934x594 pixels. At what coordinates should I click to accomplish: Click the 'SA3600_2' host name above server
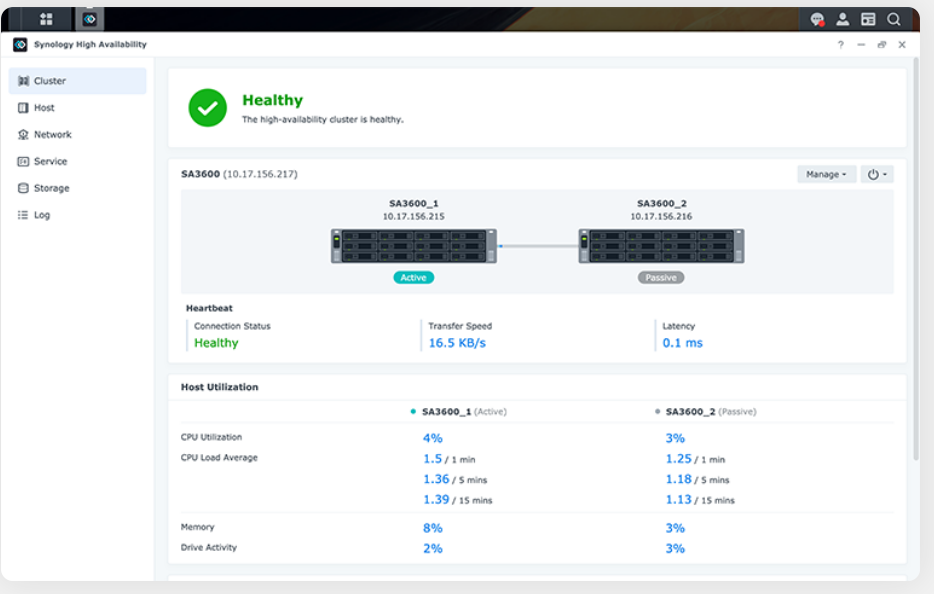(x=661, y=204)
